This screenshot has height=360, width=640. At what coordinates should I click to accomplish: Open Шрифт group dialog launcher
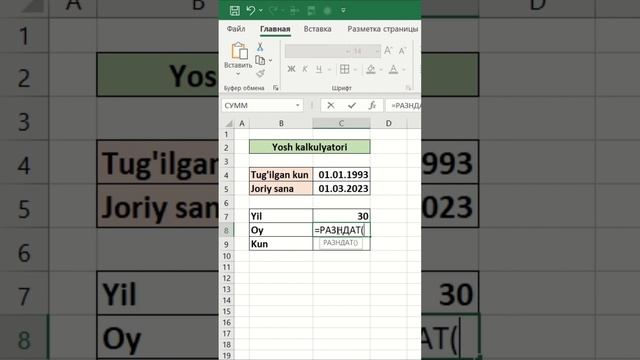408,88
